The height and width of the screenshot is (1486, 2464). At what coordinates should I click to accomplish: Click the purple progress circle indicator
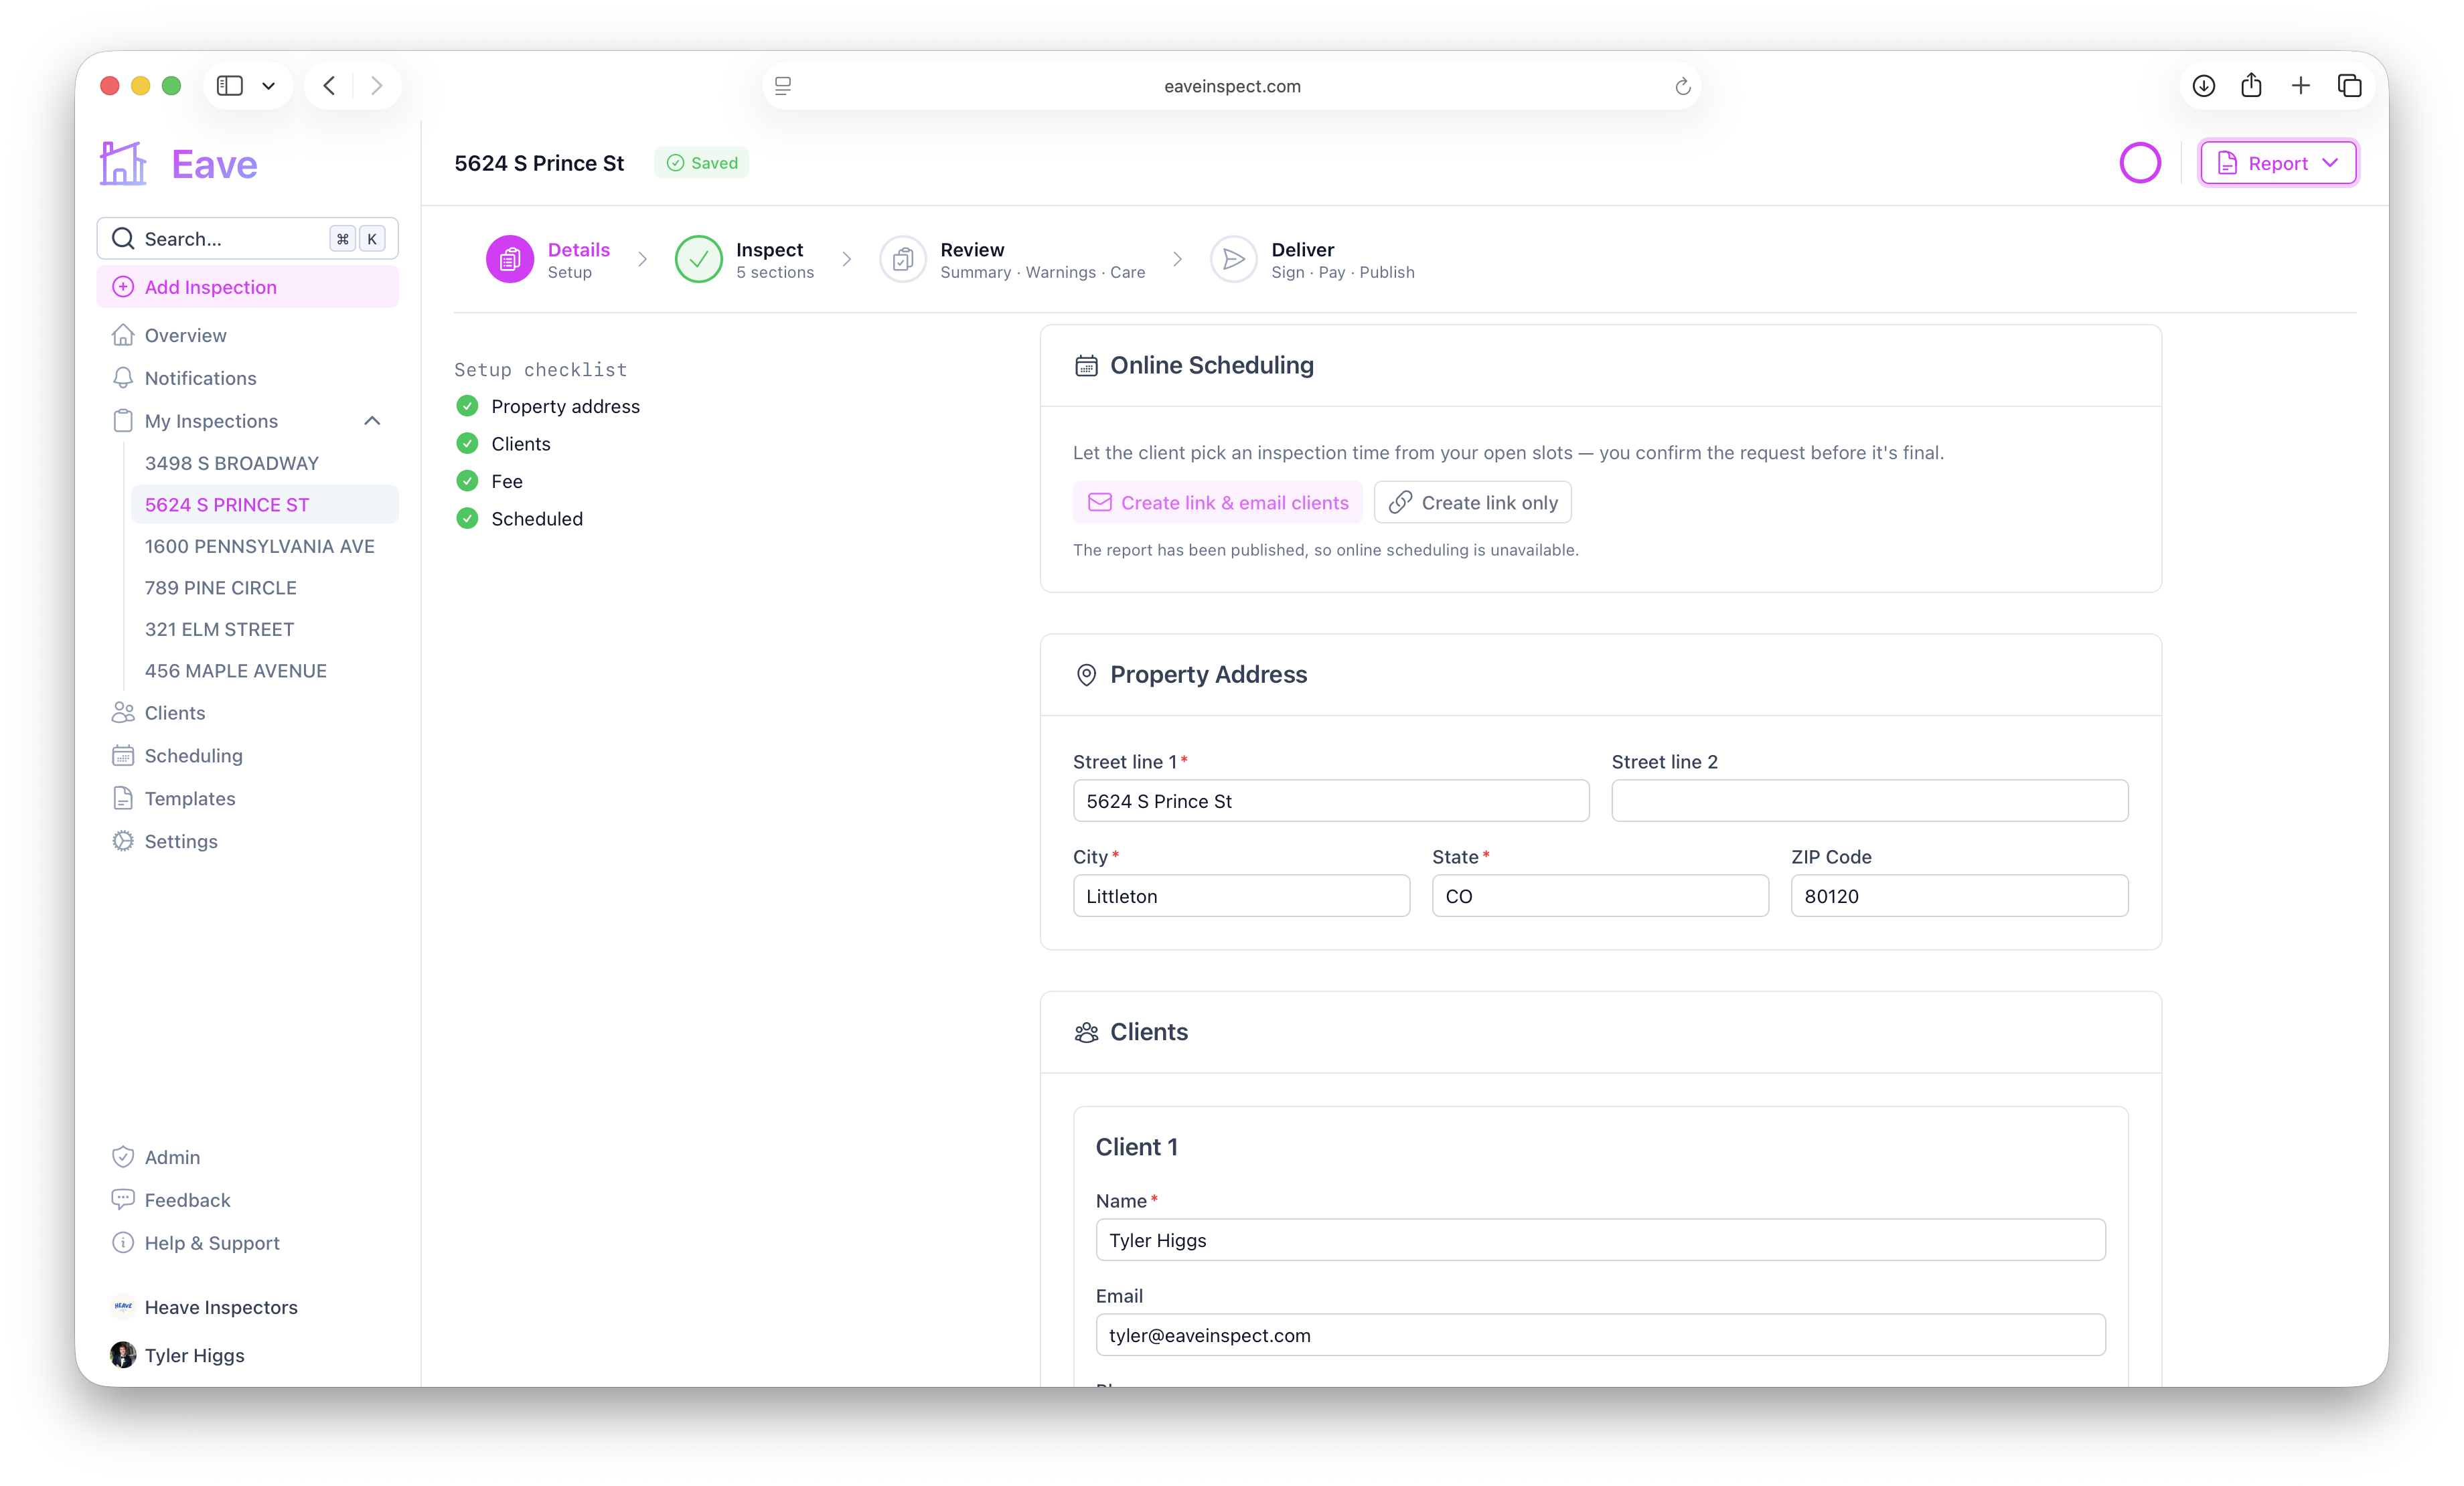pyautogui.click(x=2140, y=163)
